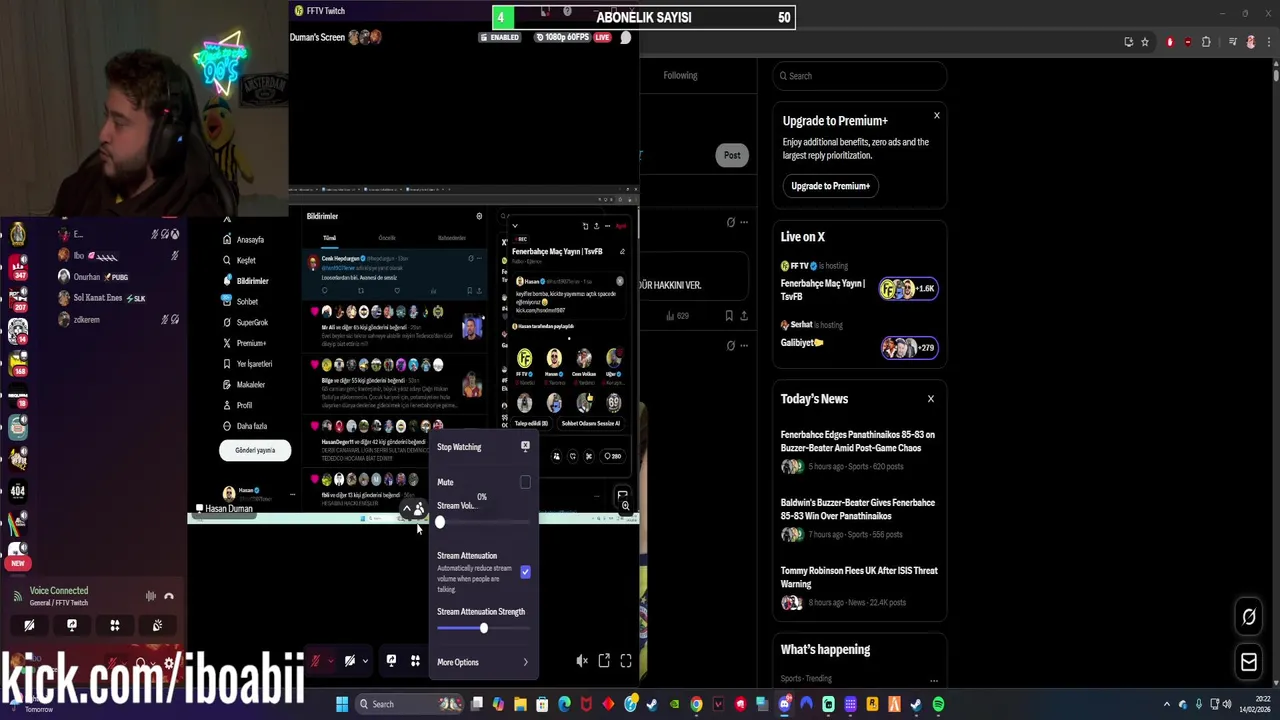Screen dimensions: 1280x720
Task: Click the Post button on X
Action: click(732, 155)
